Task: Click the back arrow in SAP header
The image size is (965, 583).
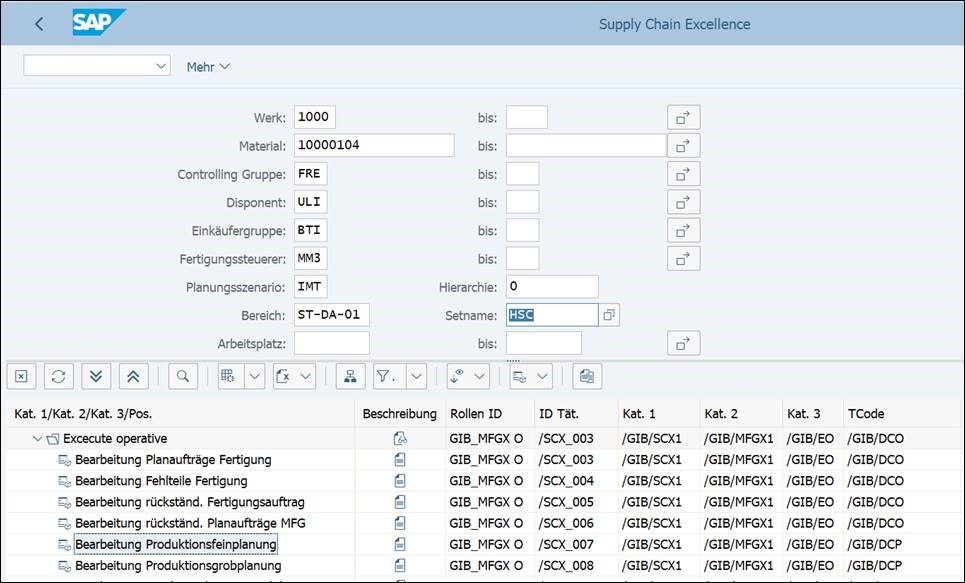Action: [39, 24]
